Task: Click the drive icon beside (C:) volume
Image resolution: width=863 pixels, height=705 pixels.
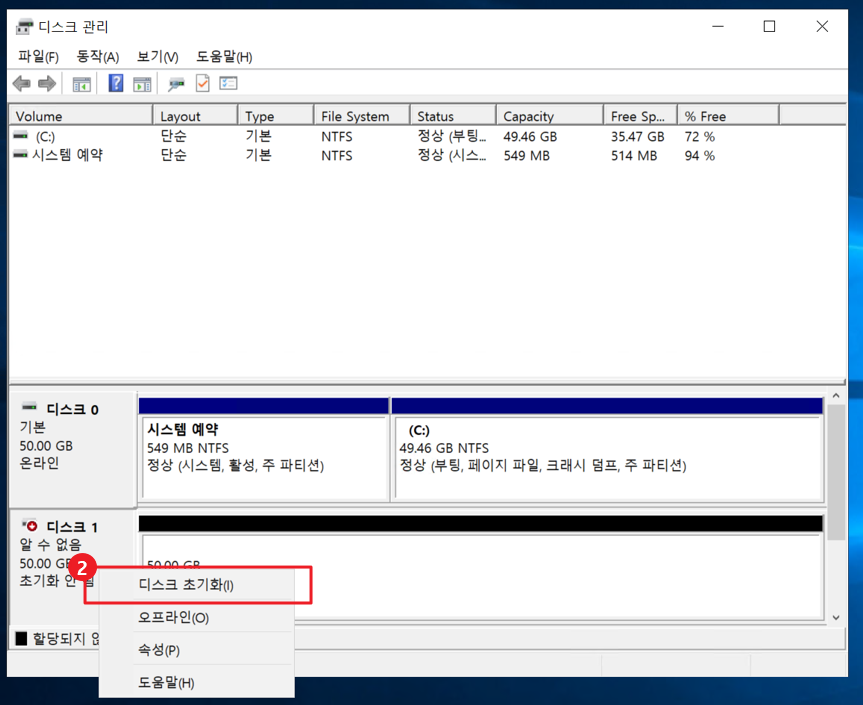Action: pyautogui.click(x=20, y=135)
